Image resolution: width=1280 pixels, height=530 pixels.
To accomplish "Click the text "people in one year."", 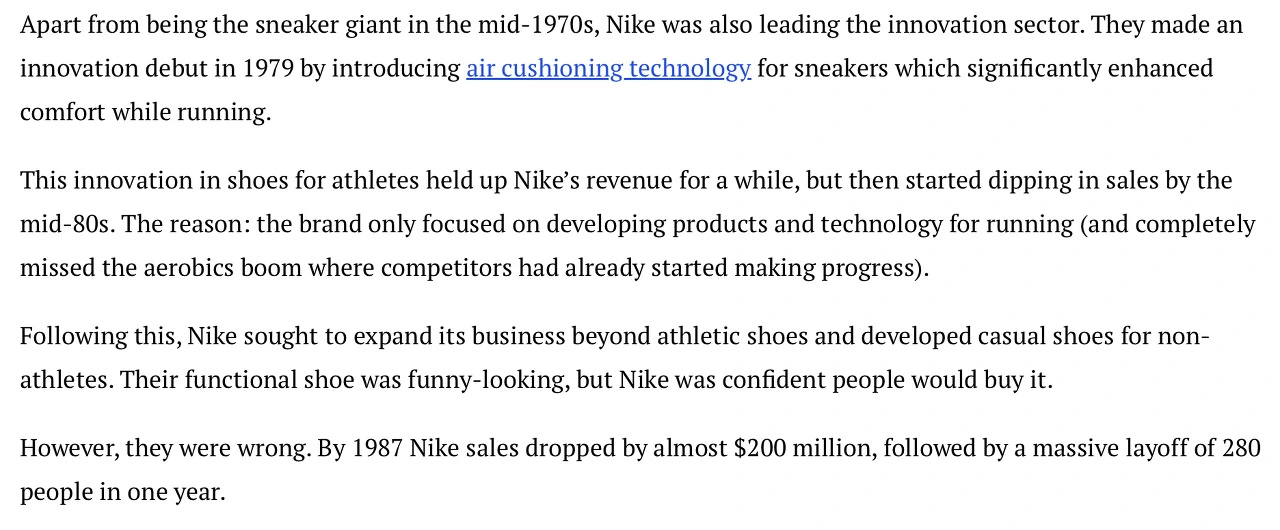I will pyautogui.click(x=122, y=493).
